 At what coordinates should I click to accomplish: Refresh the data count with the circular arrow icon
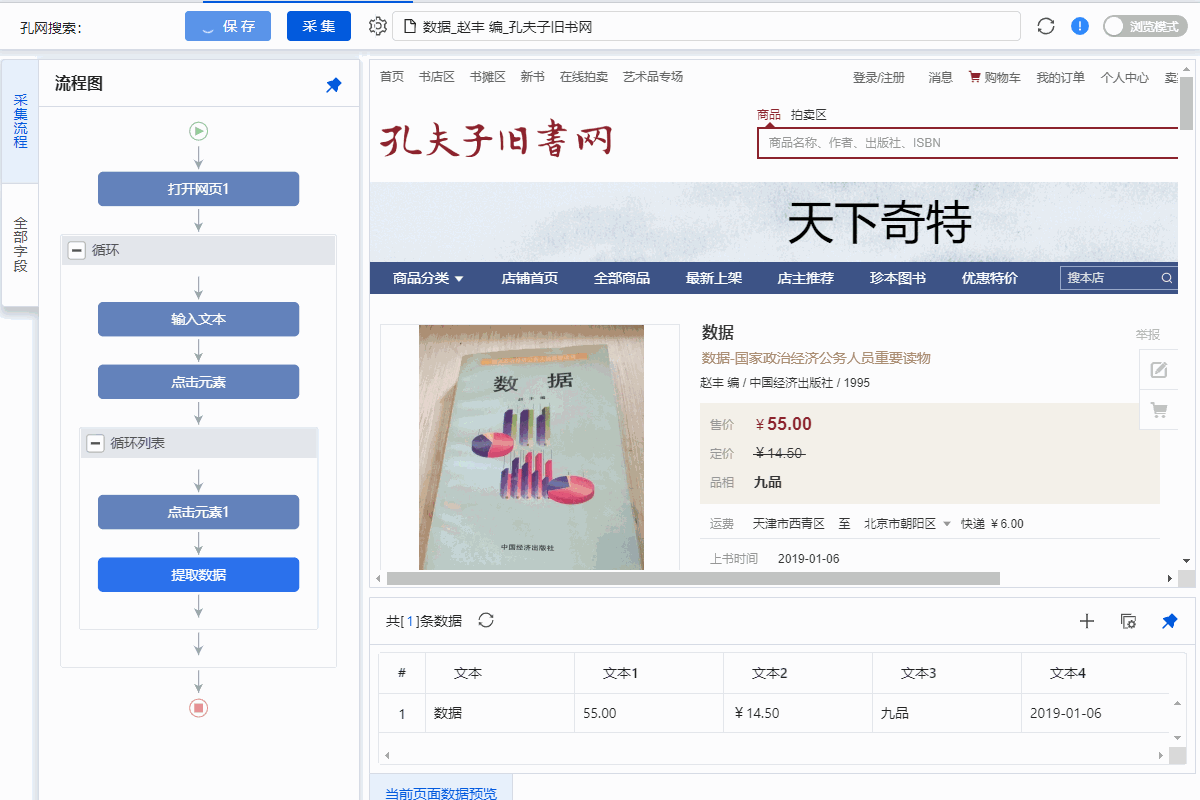point(486,620)
